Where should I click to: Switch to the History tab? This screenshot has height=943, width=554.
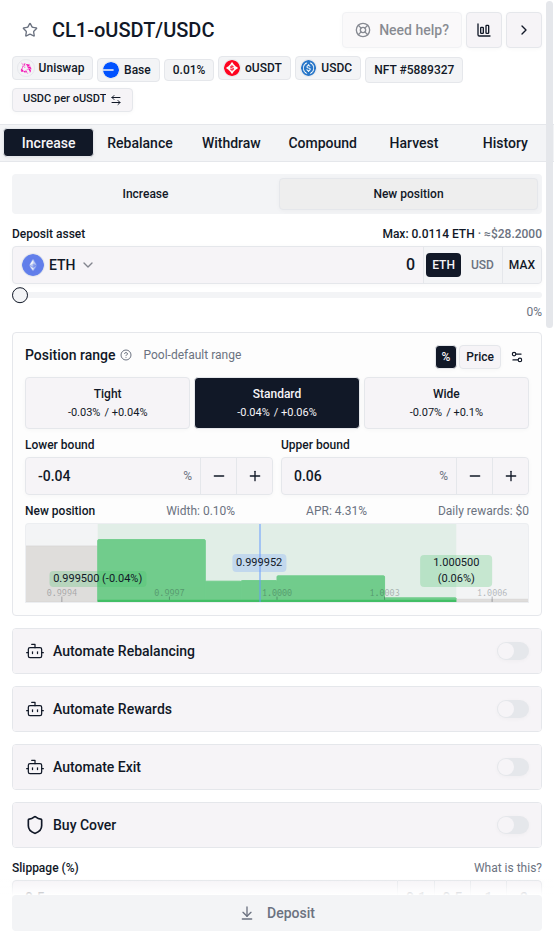click(x=505, y=143)
